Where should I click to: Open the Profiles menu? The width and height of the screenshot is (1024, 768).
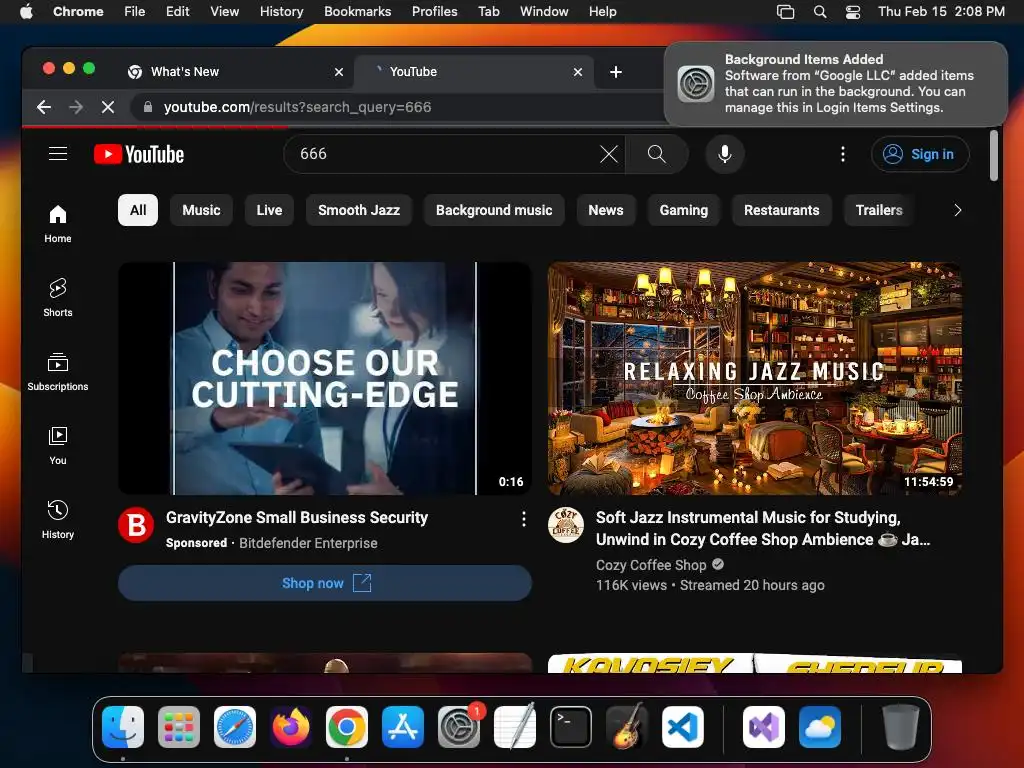coord(434,12)
